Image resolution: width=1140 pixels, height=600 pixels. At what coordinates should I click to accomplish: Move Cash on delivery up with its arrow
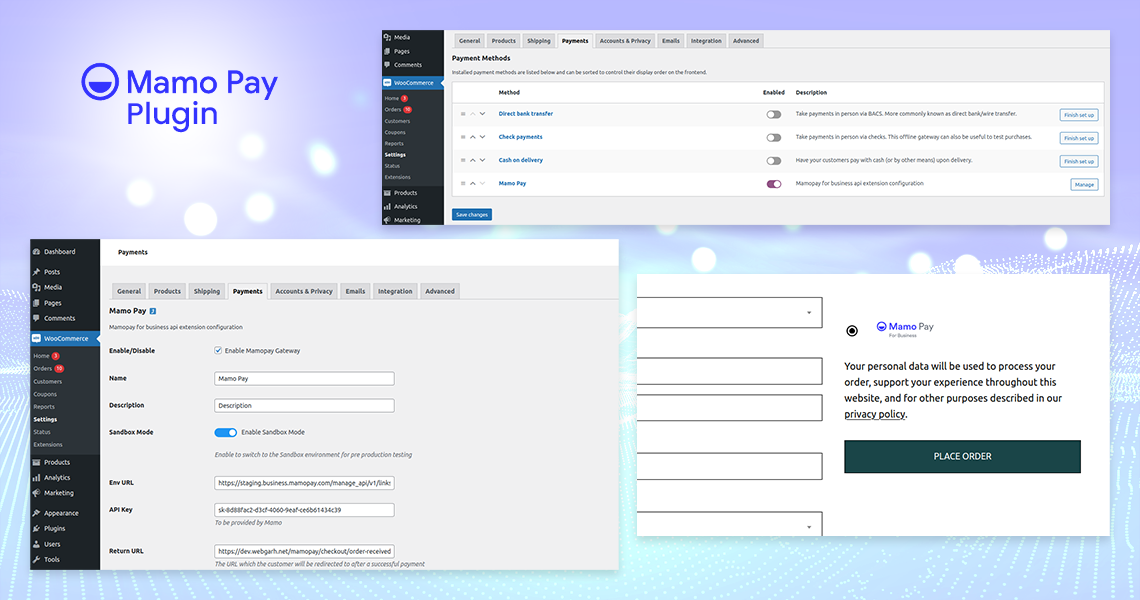pyautogui.click(x=473, y=161)
